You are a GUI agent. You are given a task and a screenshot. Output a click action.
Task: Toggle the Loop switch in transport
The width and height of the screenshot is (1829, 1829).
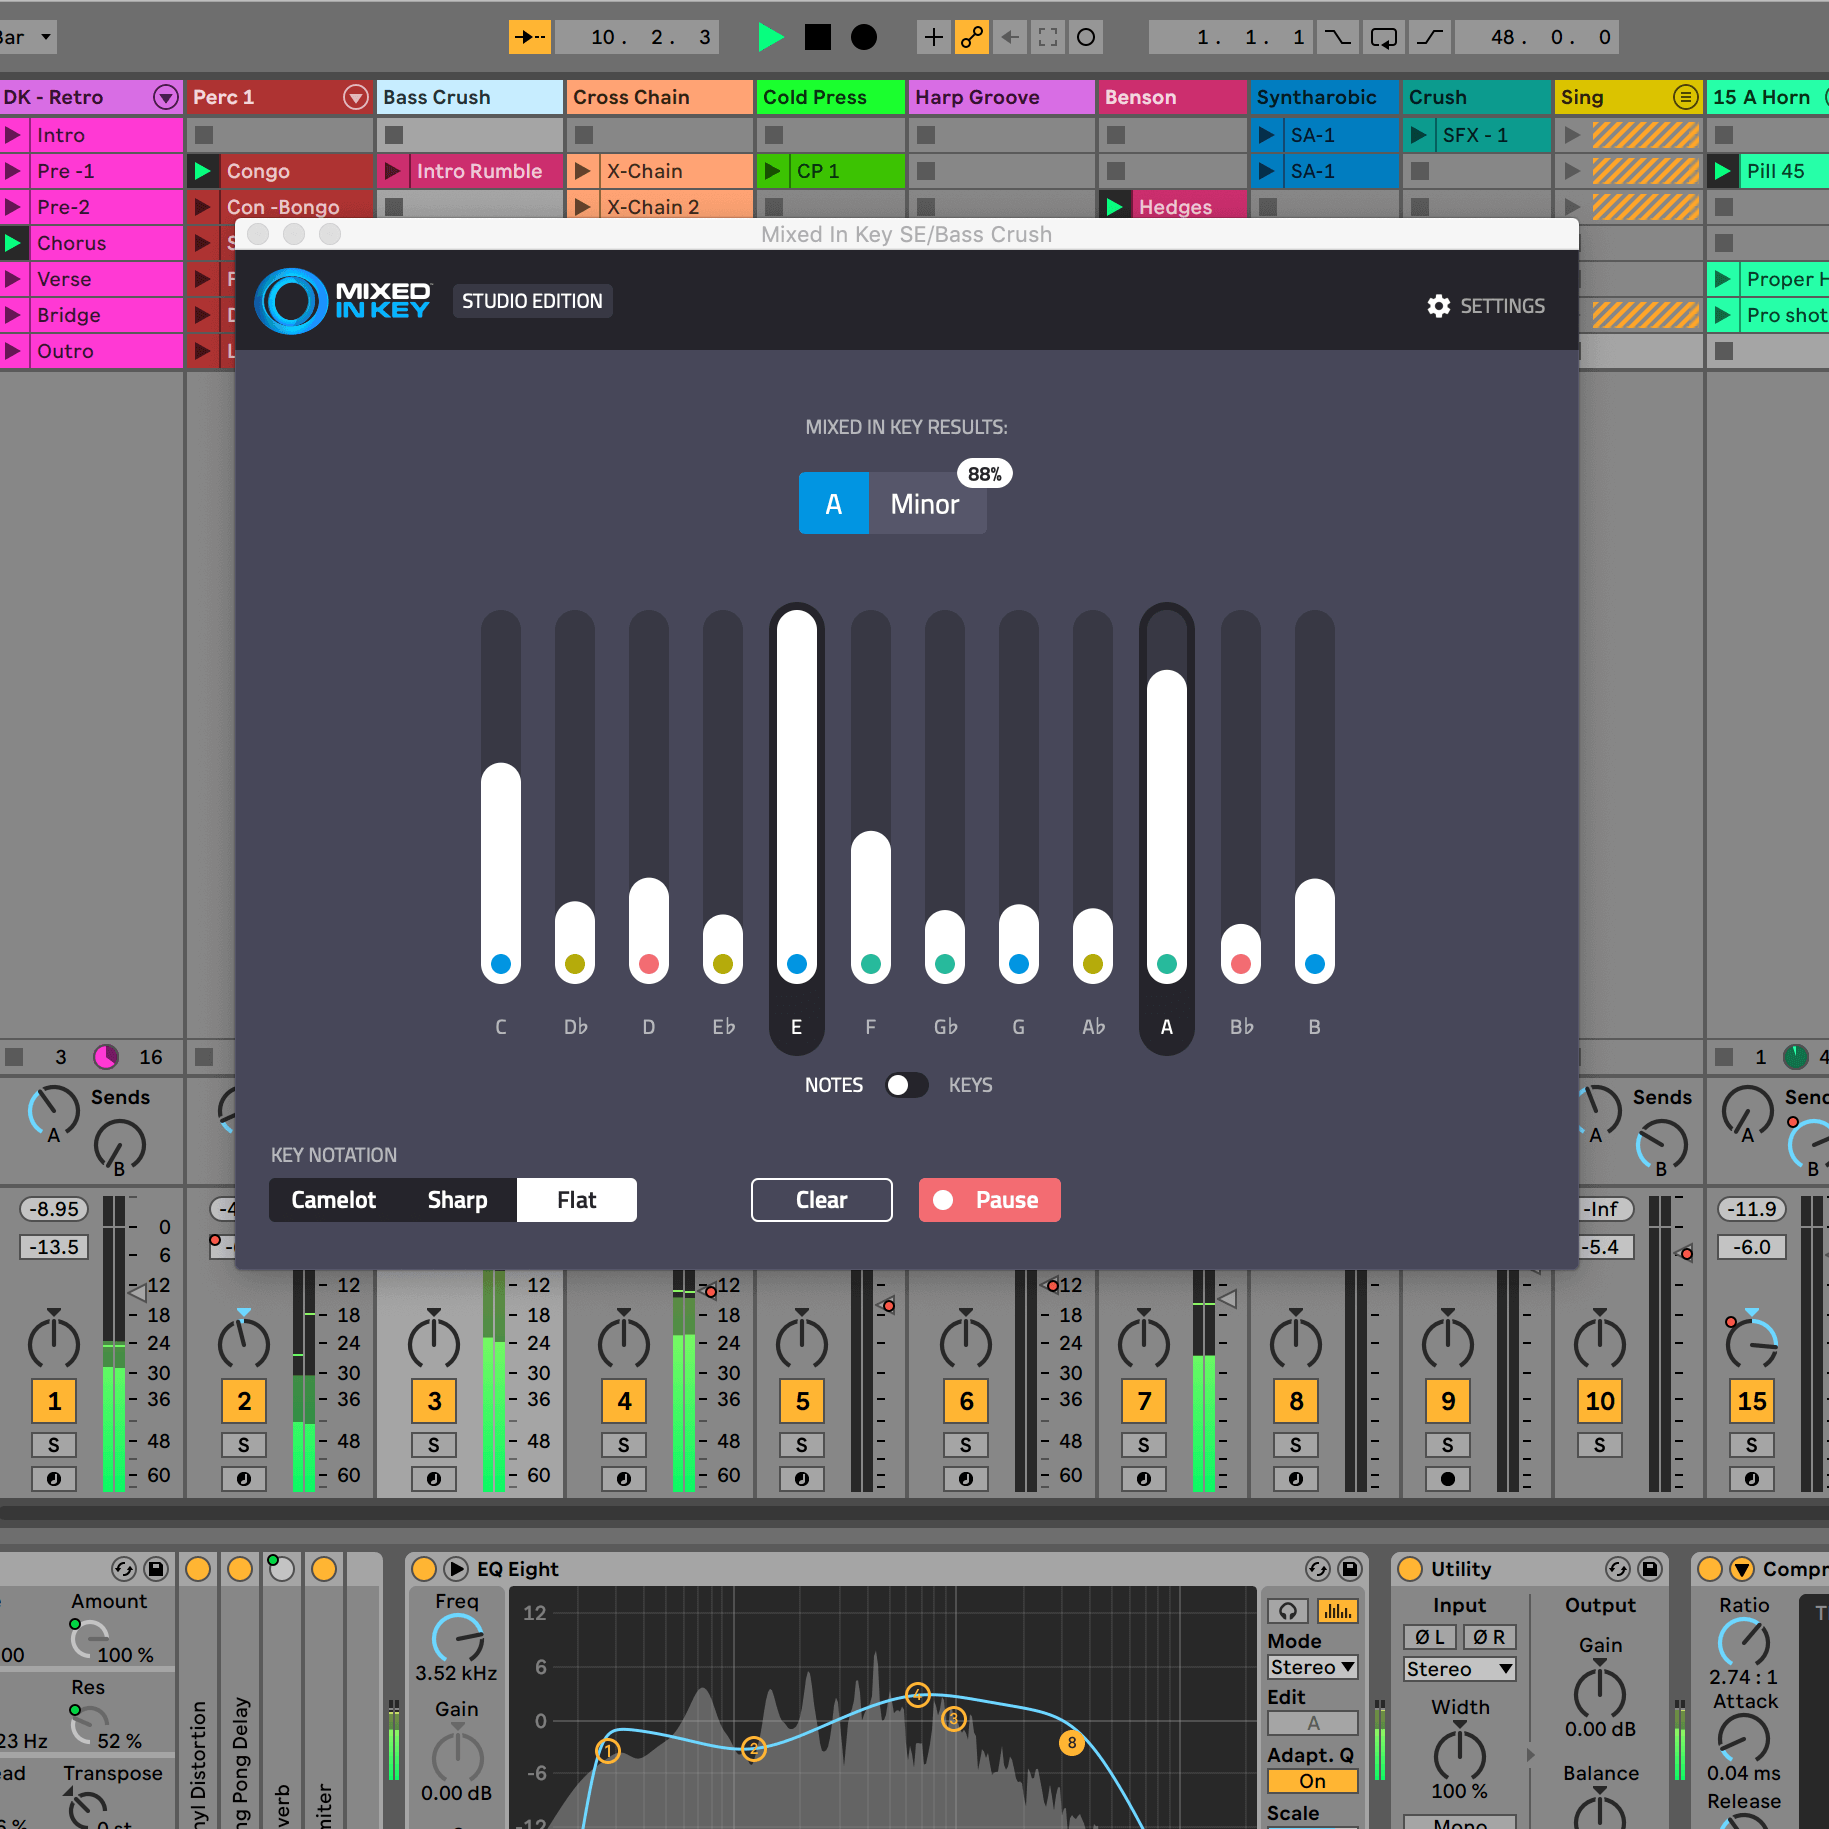(1383, 37)
